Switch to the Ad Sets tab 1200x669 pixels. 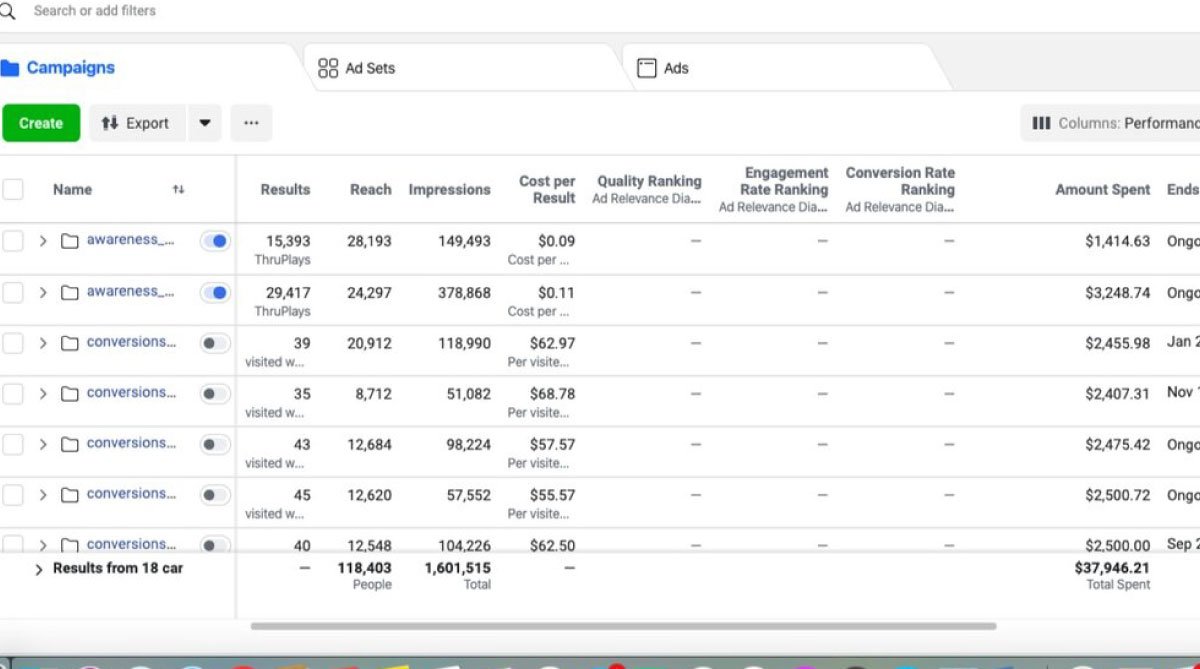coord(370,68)
